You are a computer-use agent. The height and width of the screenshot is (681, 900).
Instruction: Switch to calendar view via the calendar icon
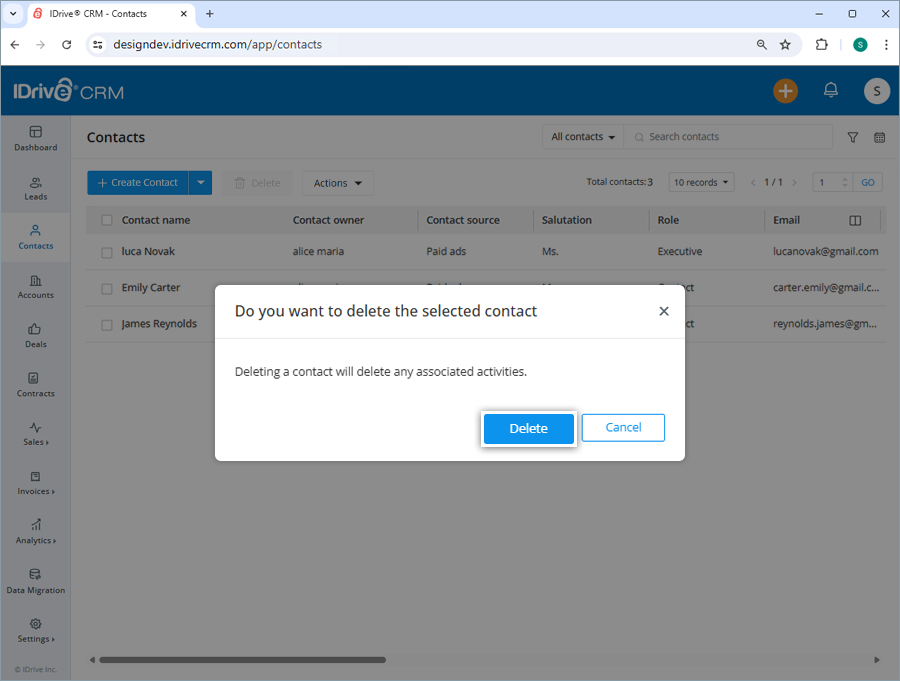point(880,137)
